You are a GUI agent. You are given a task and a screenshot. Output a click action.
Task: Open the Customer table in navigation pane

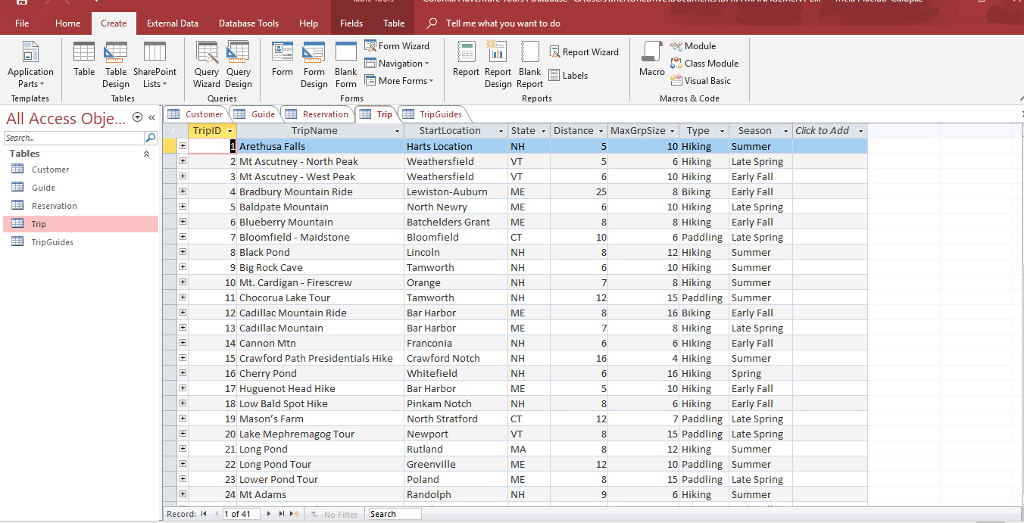50,170
